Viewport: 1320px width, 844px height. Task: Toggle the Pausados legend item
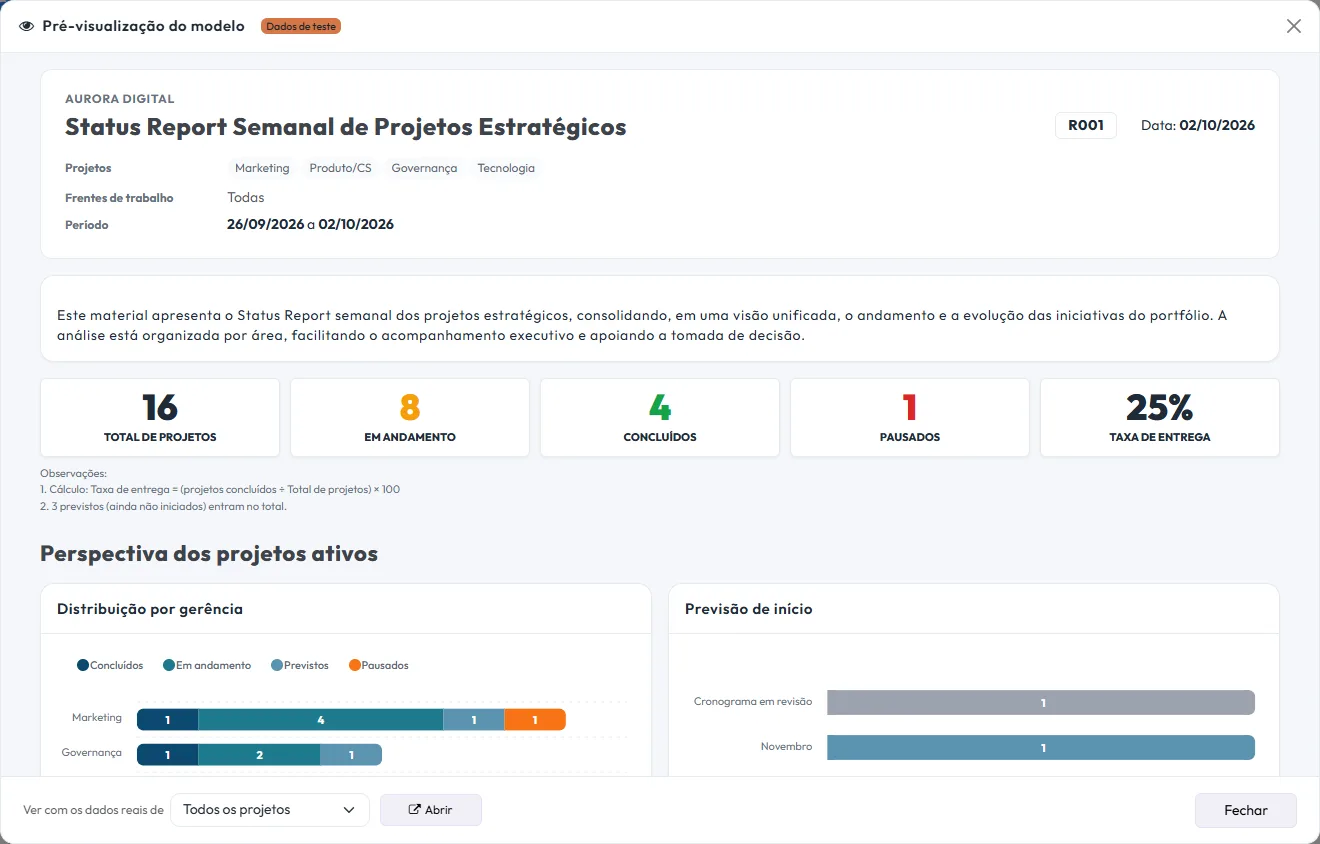click(x=379, y=665)
